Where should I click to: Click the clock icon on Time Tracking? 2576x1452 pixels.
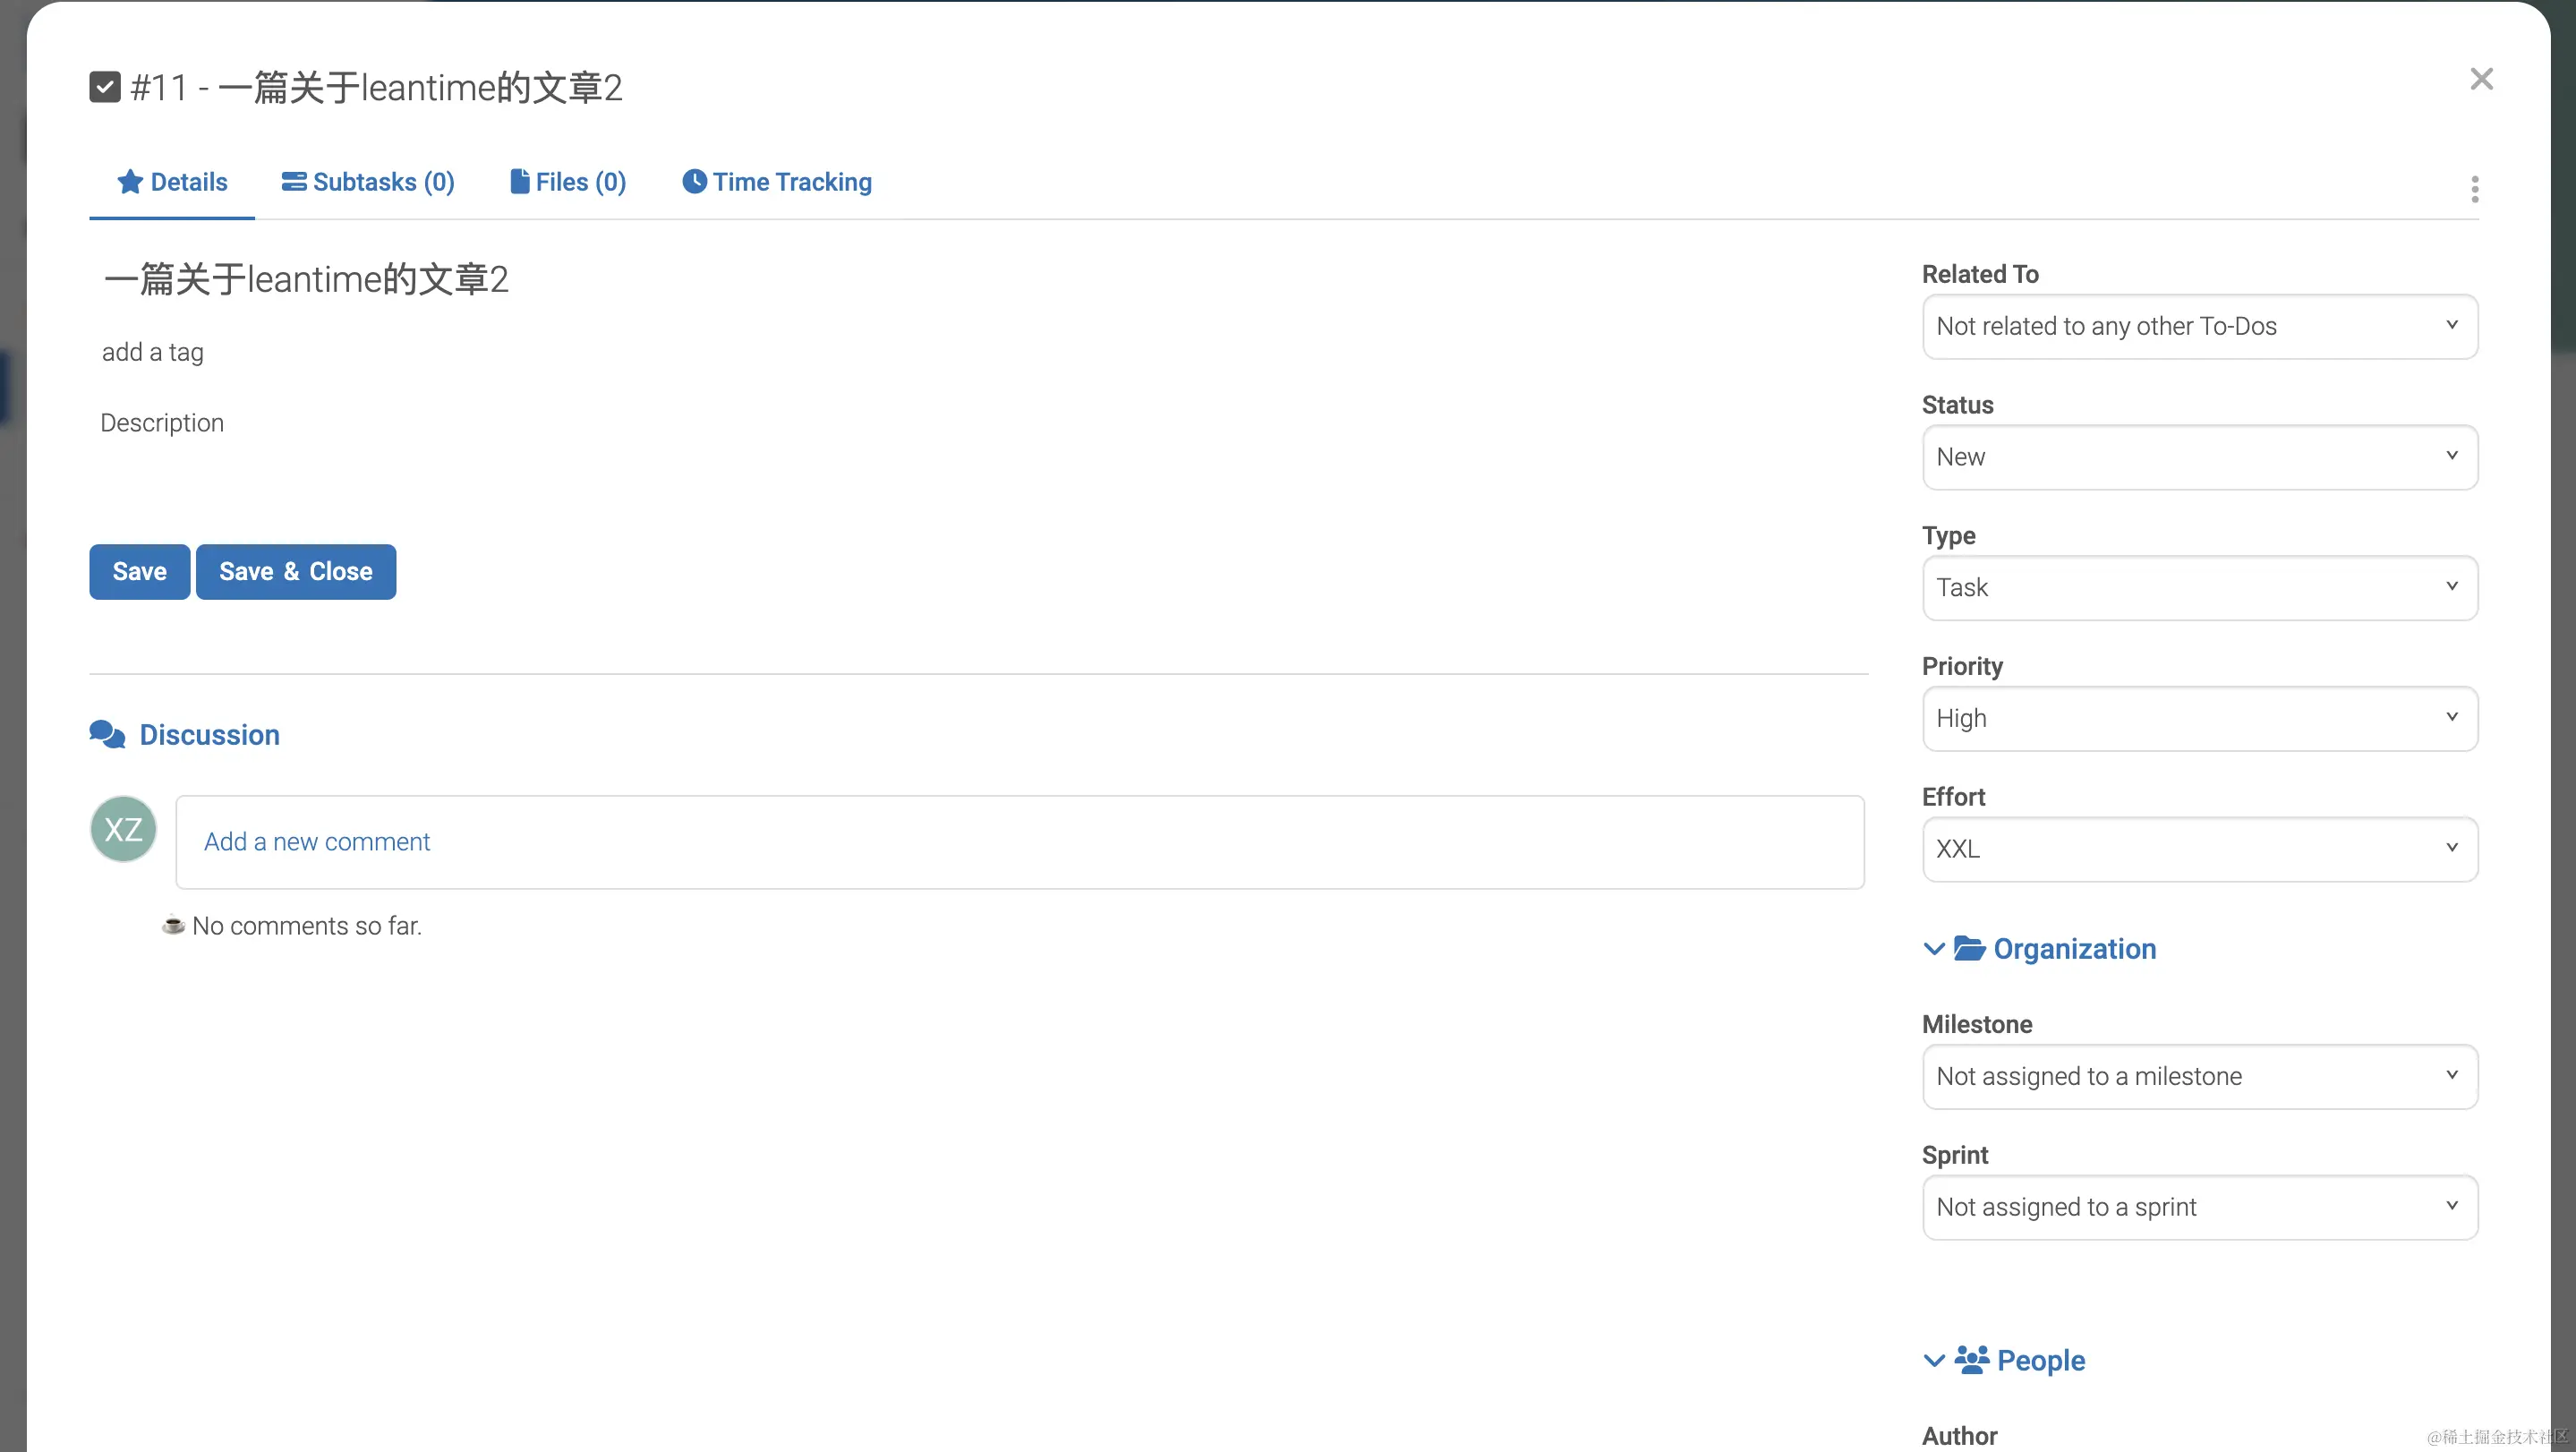click(694, 181)
